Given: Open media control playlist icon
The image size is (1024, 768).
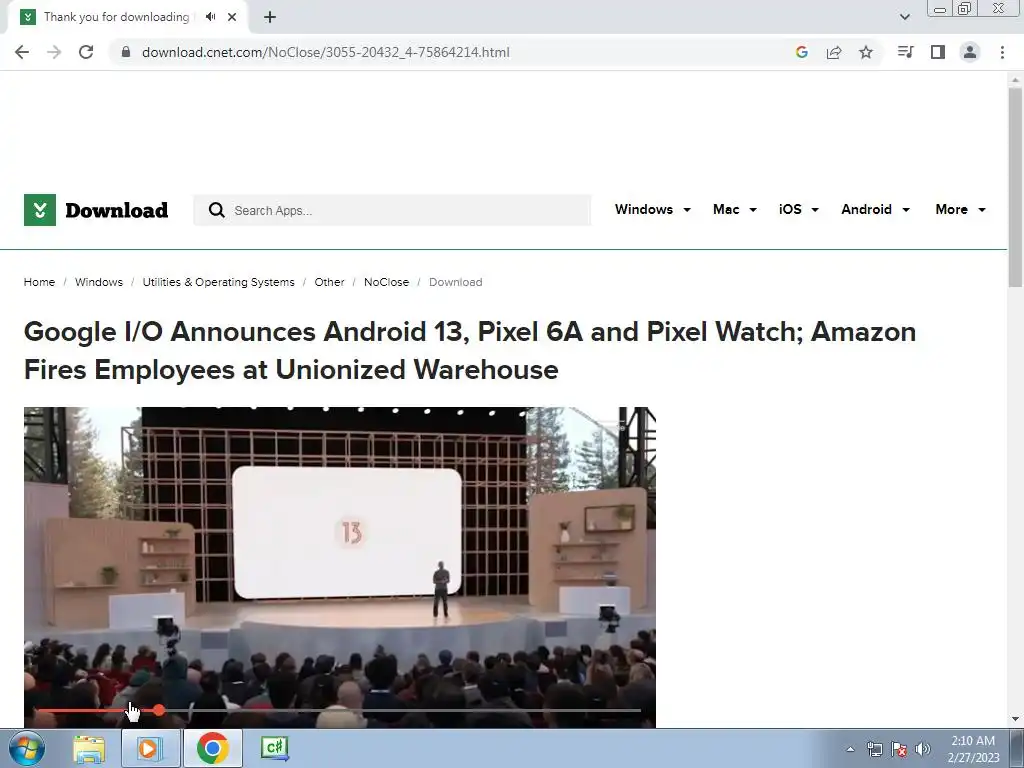Looking at the screenshot, I should 906,52.
